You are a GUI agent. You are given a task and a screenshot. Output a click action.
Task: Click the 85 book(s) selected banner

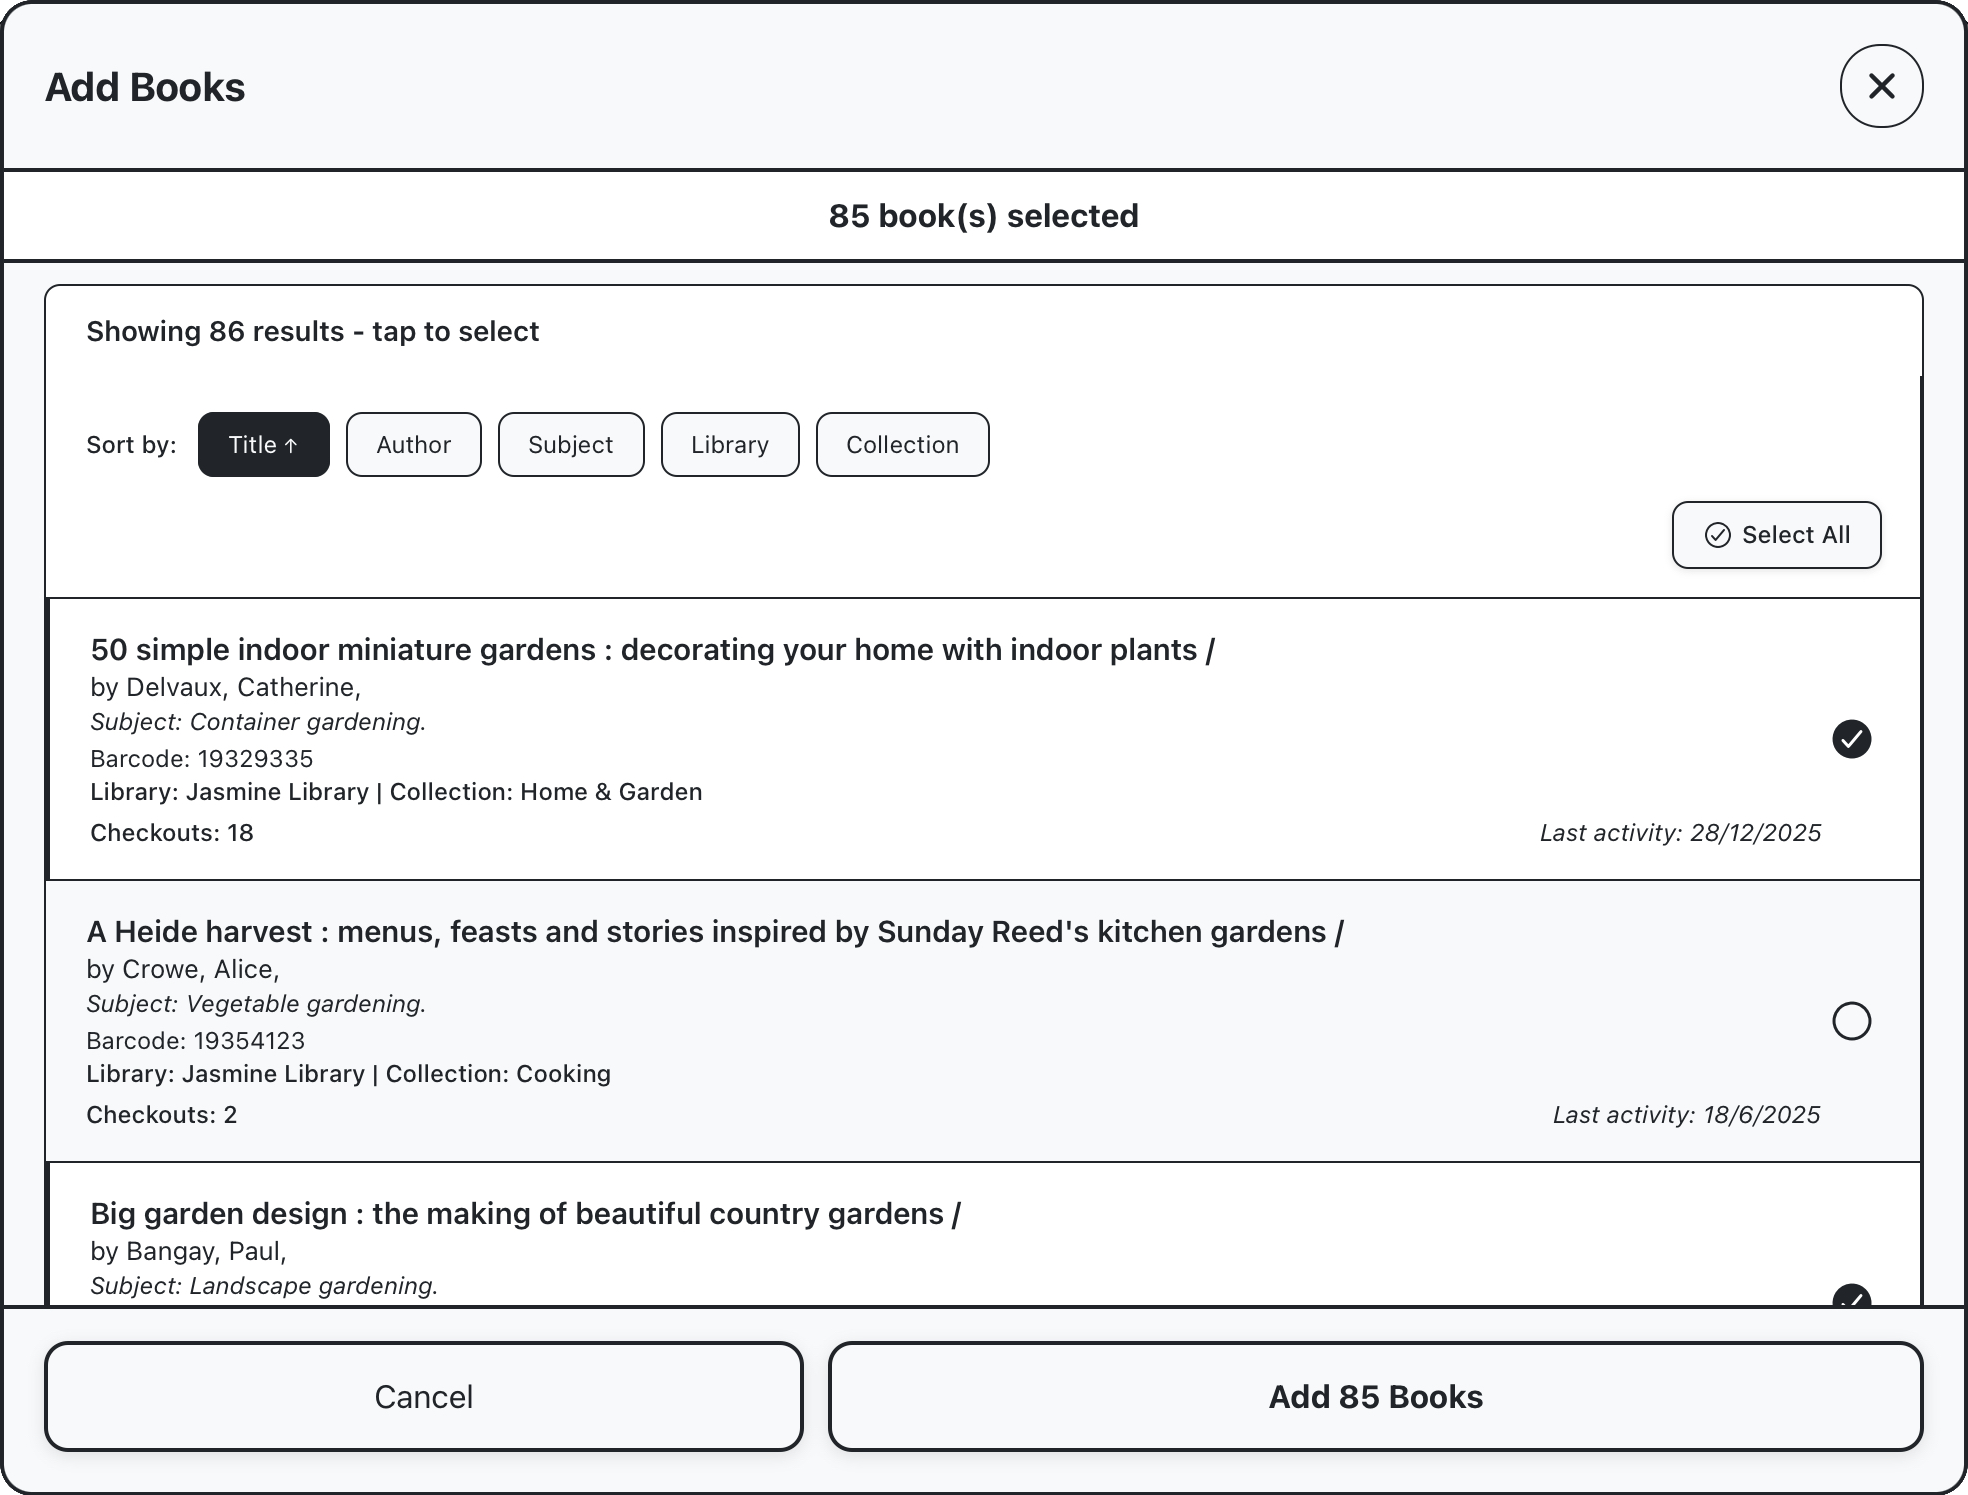coord(983,216)
